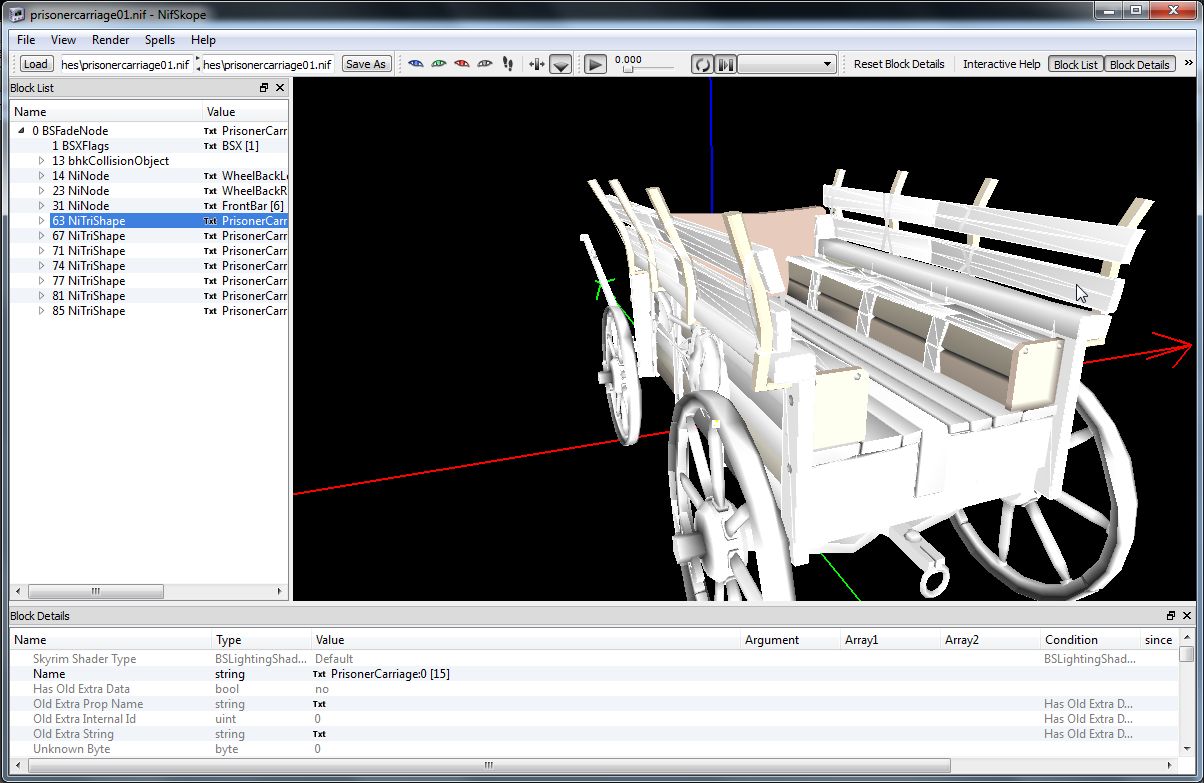1204x783 pixels.
Task: Open the Spells menu
Action: (x=160, y=40)
